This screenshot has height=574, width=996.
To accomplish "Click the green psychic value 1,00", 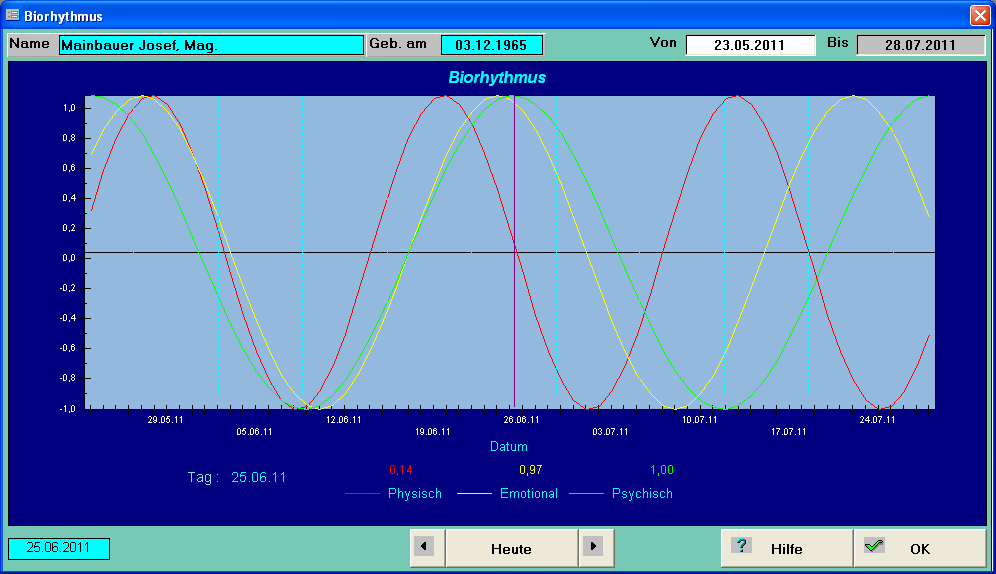I will pyautogui.click(x=662, y=470).
